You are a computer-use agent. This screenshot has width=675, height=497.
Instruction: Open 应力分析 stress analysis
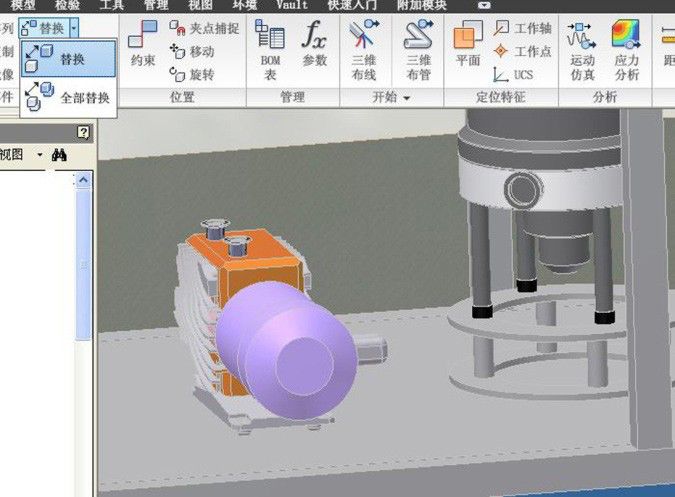point(626,50)
